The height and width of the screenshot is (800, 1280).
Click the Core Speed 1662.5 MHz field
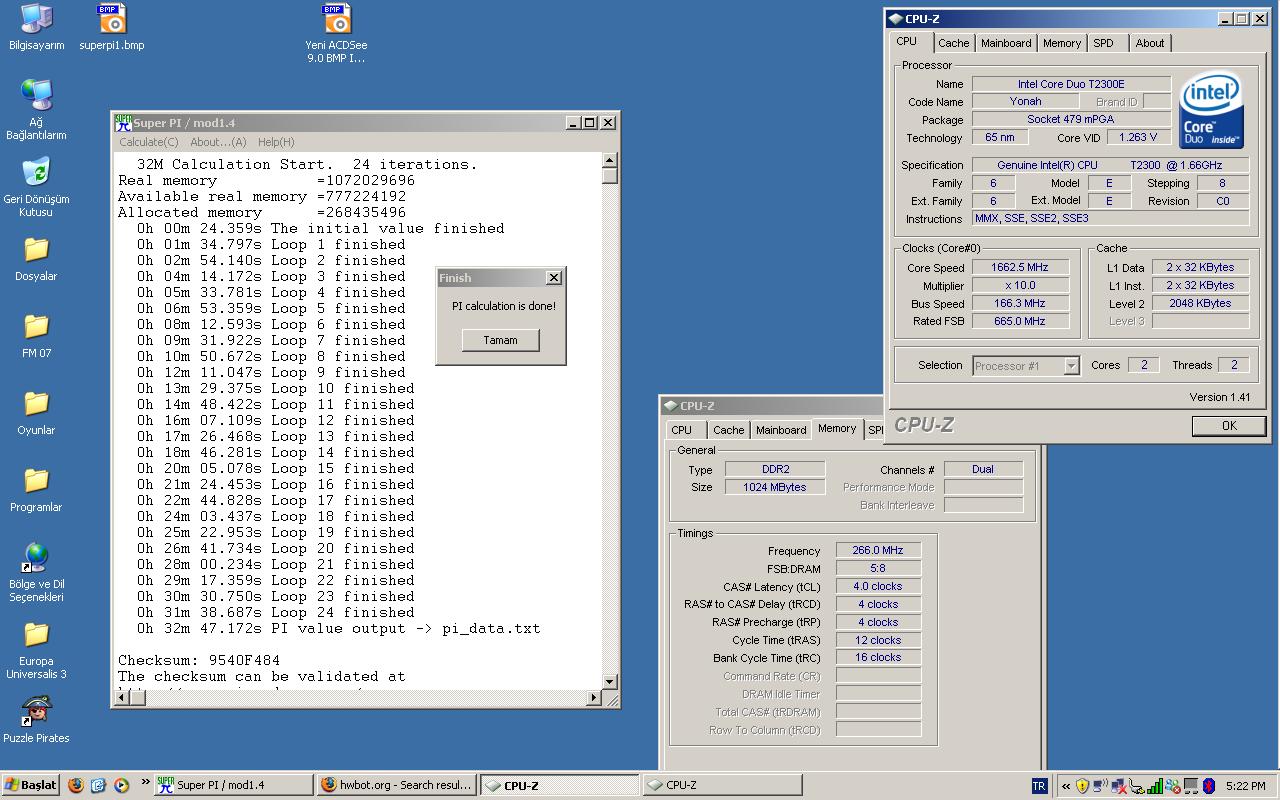pos(1020,268)
